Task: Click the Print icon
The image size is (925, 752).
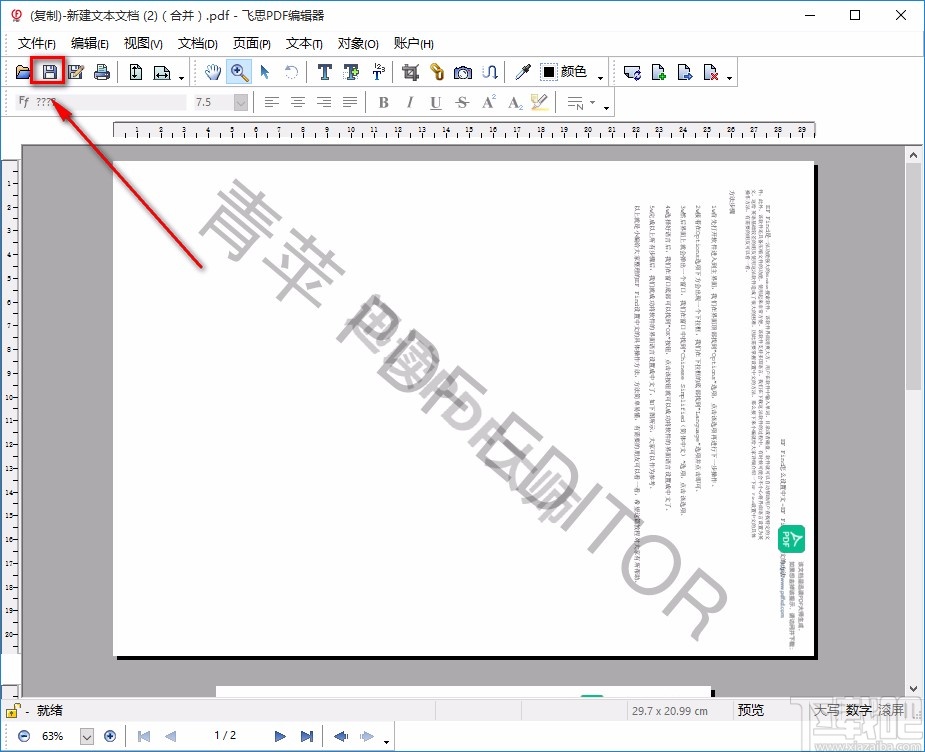Action: [x=102, y=72]
